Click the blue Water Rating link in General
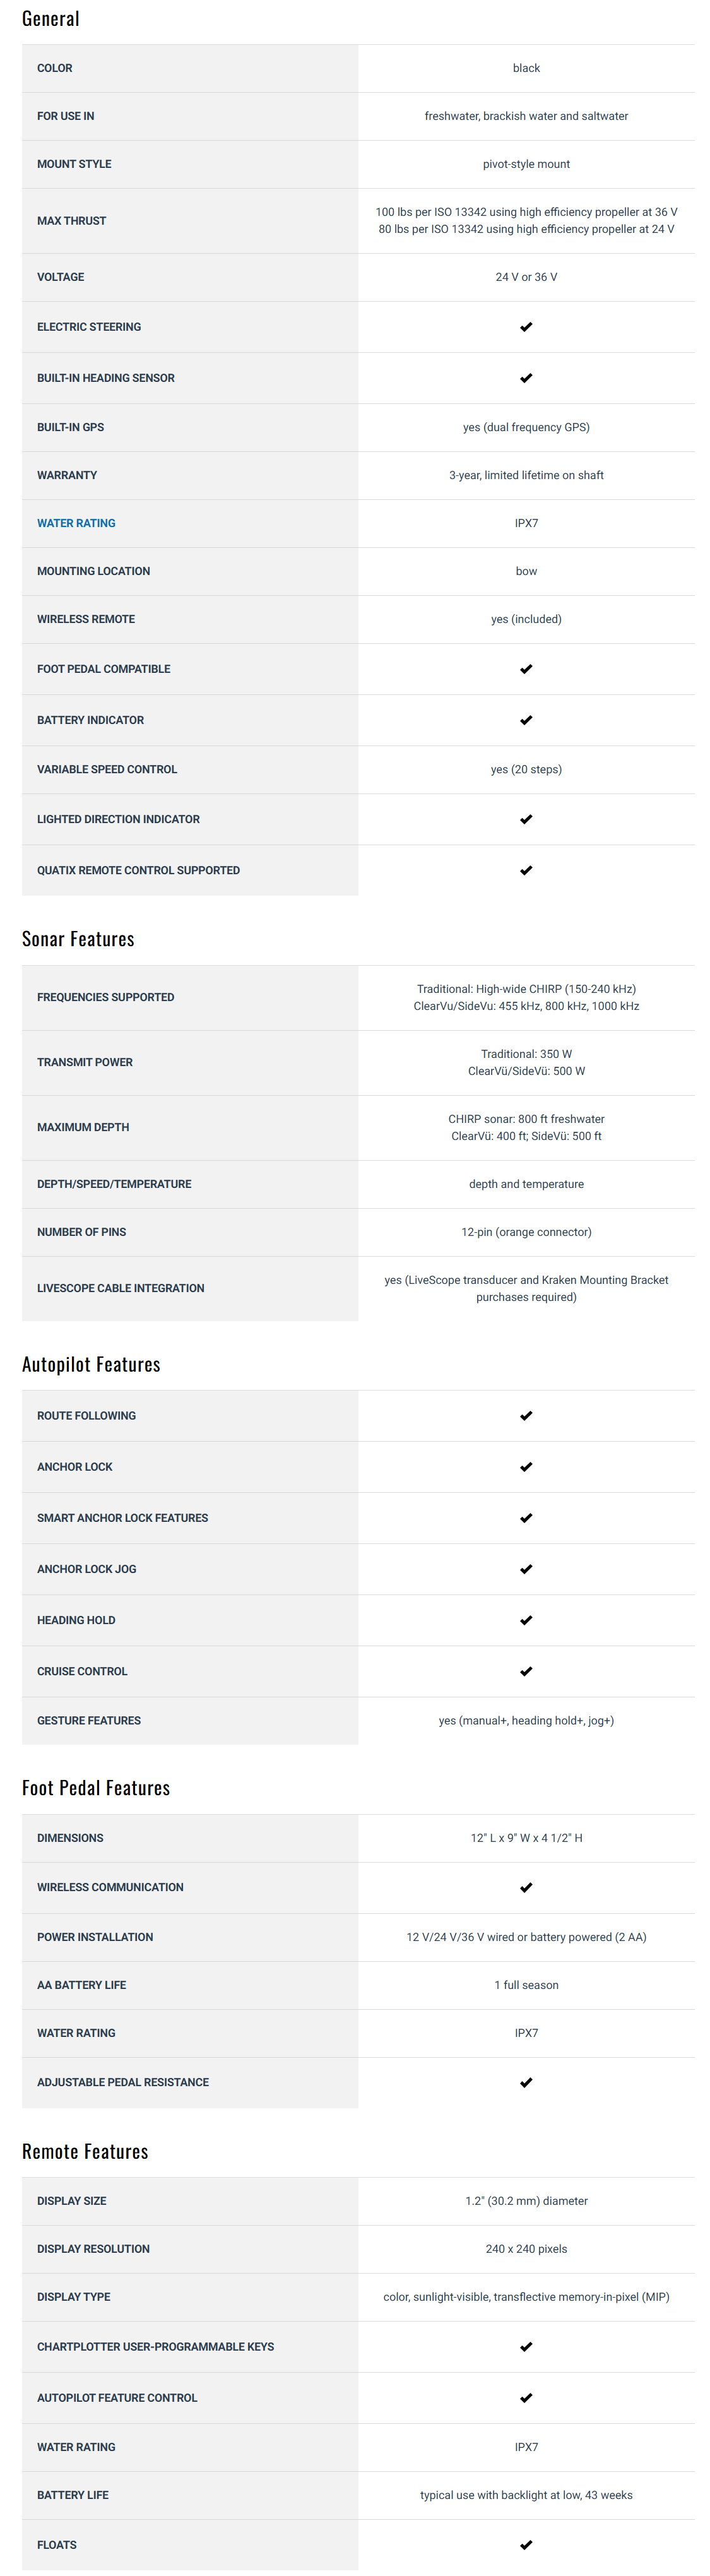 click(x=76, y=523)
